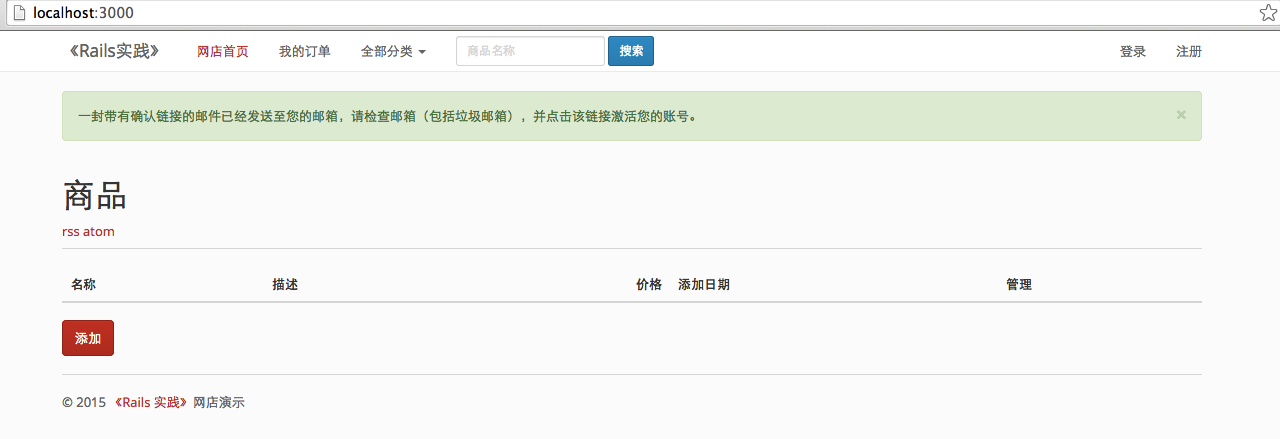Click the 名称 column header

(83, 285)
